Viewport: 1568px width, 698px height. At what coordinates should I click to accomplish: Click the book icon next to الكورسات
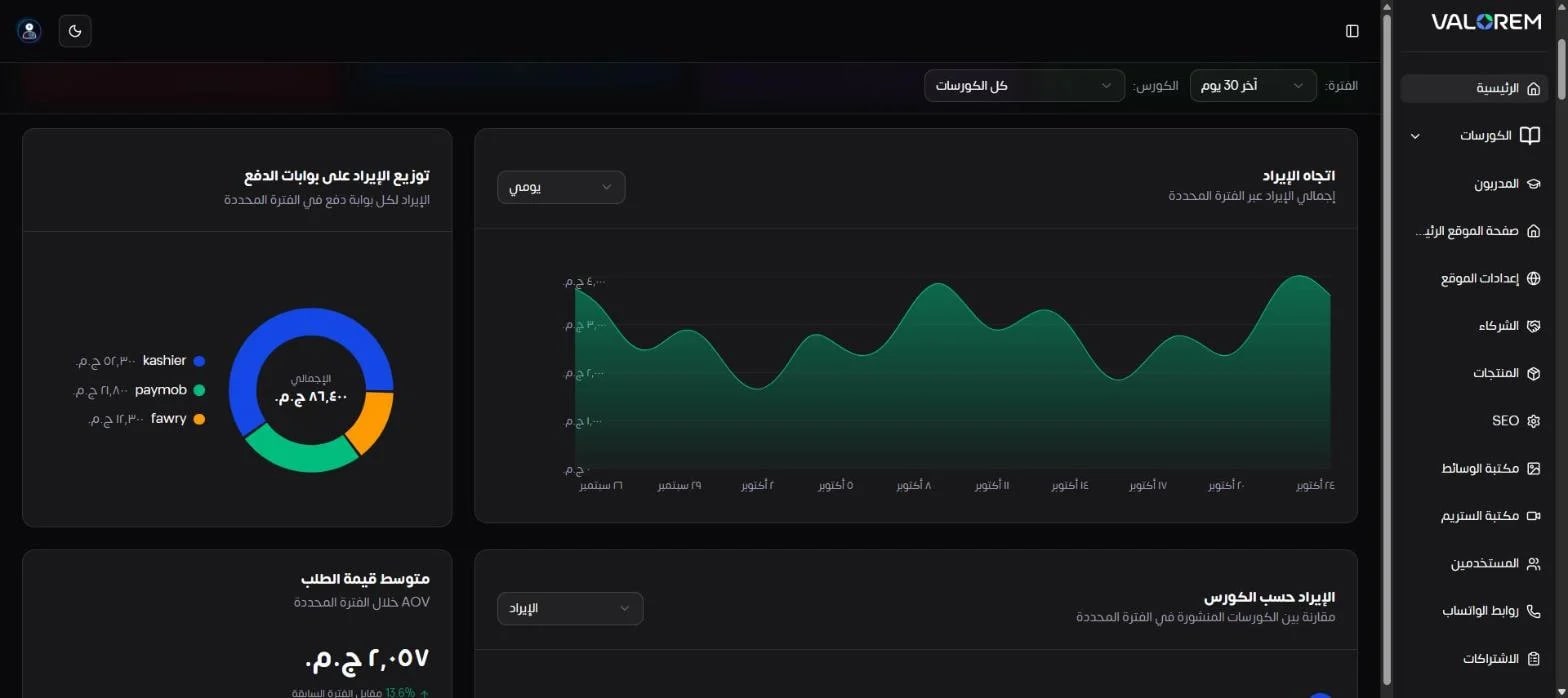click(x=1530, y=135)
